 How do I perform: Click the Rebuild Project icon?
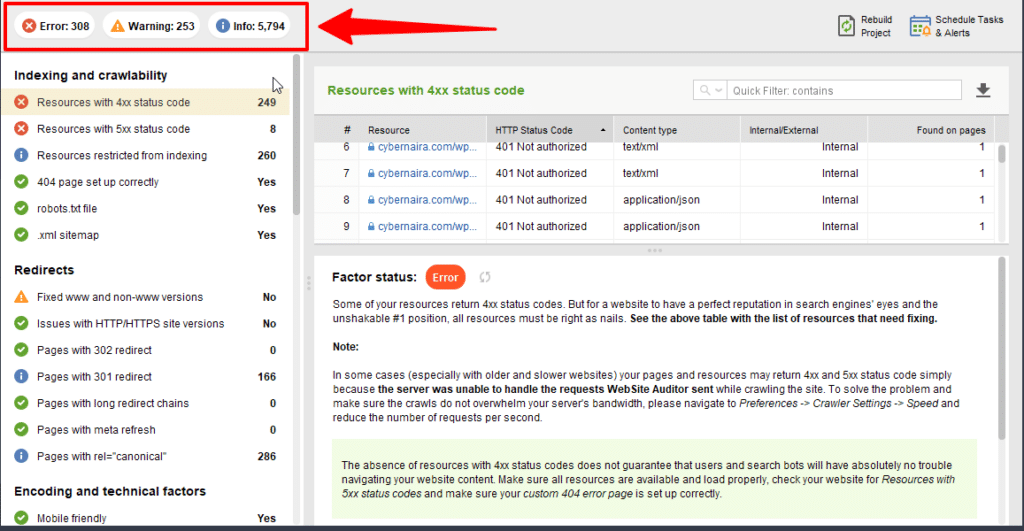point(846,25)
